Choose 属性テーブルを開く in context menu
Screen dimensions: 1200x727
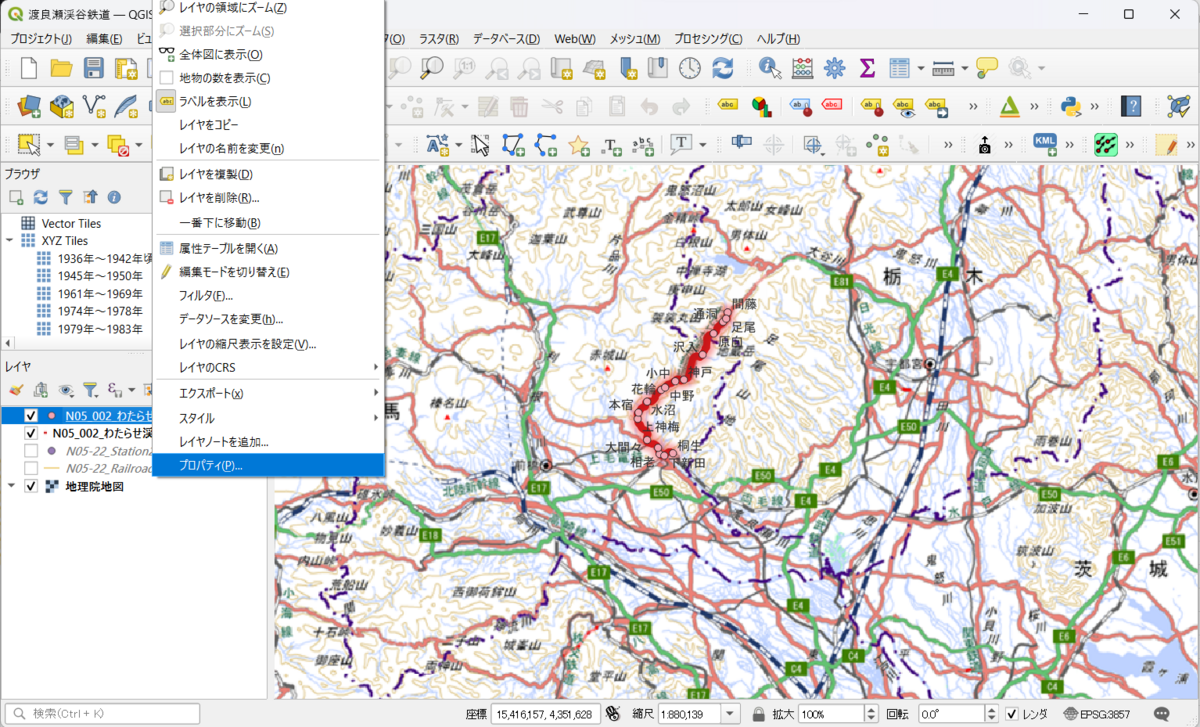pyautogui.click(x=267, y=248)
